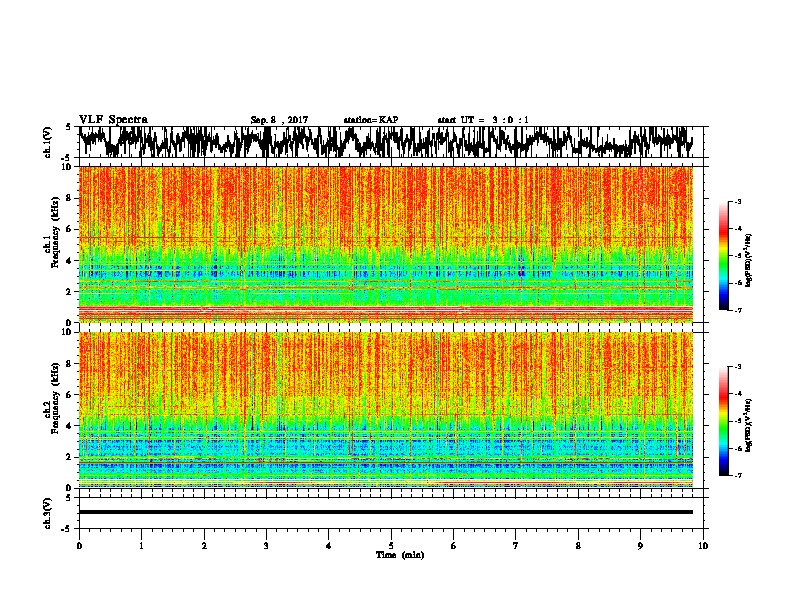Click the "-5" label on ch.2 color bar
792x612 pixels.
(738, 421)
